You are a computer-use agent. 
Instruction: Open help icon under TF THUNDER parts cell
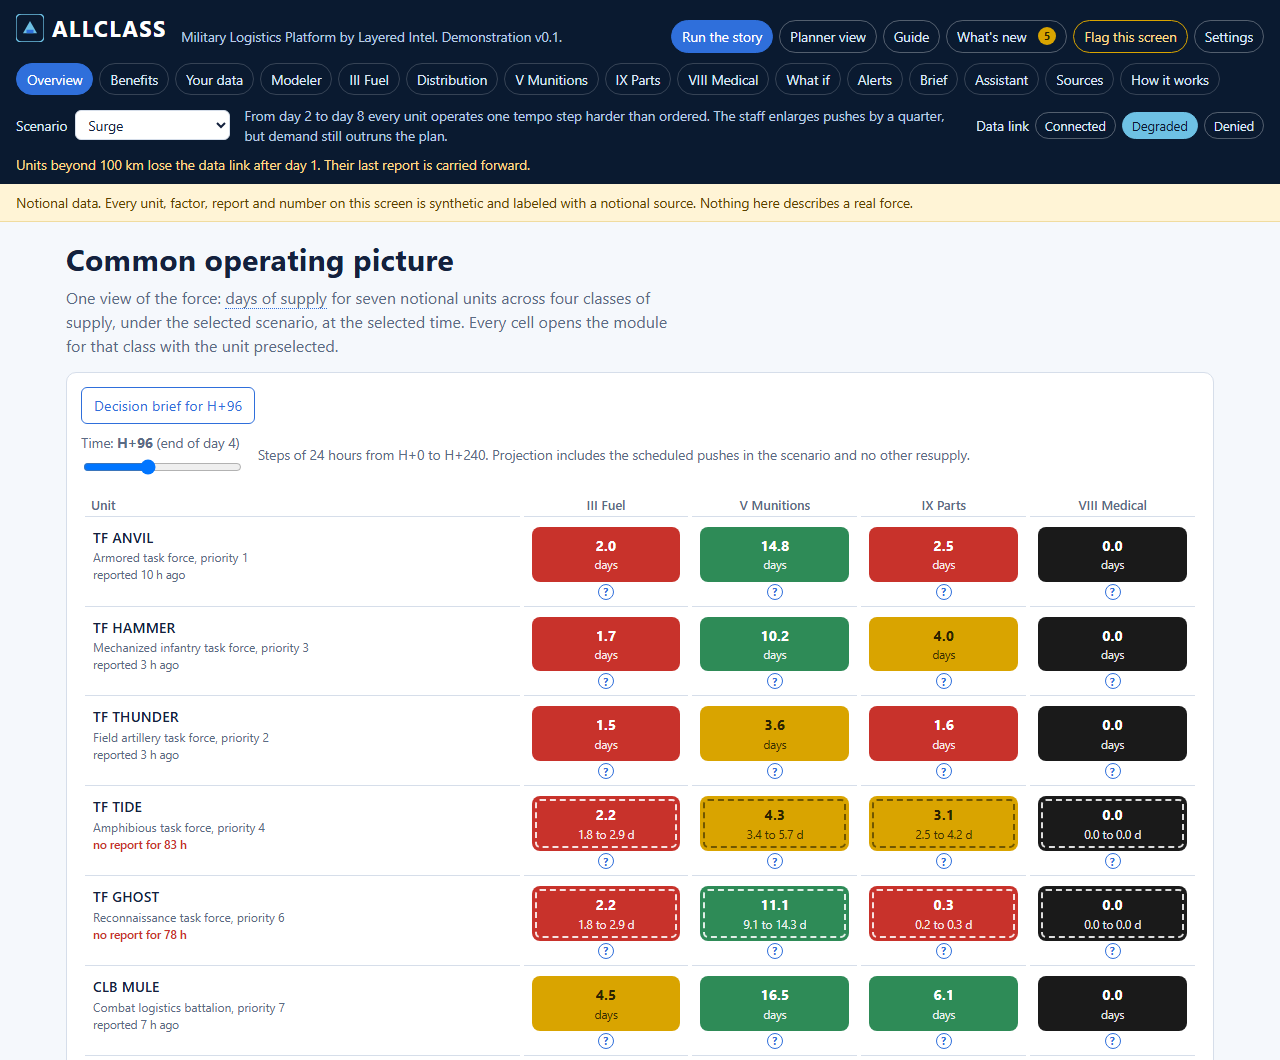coord(944,771)
